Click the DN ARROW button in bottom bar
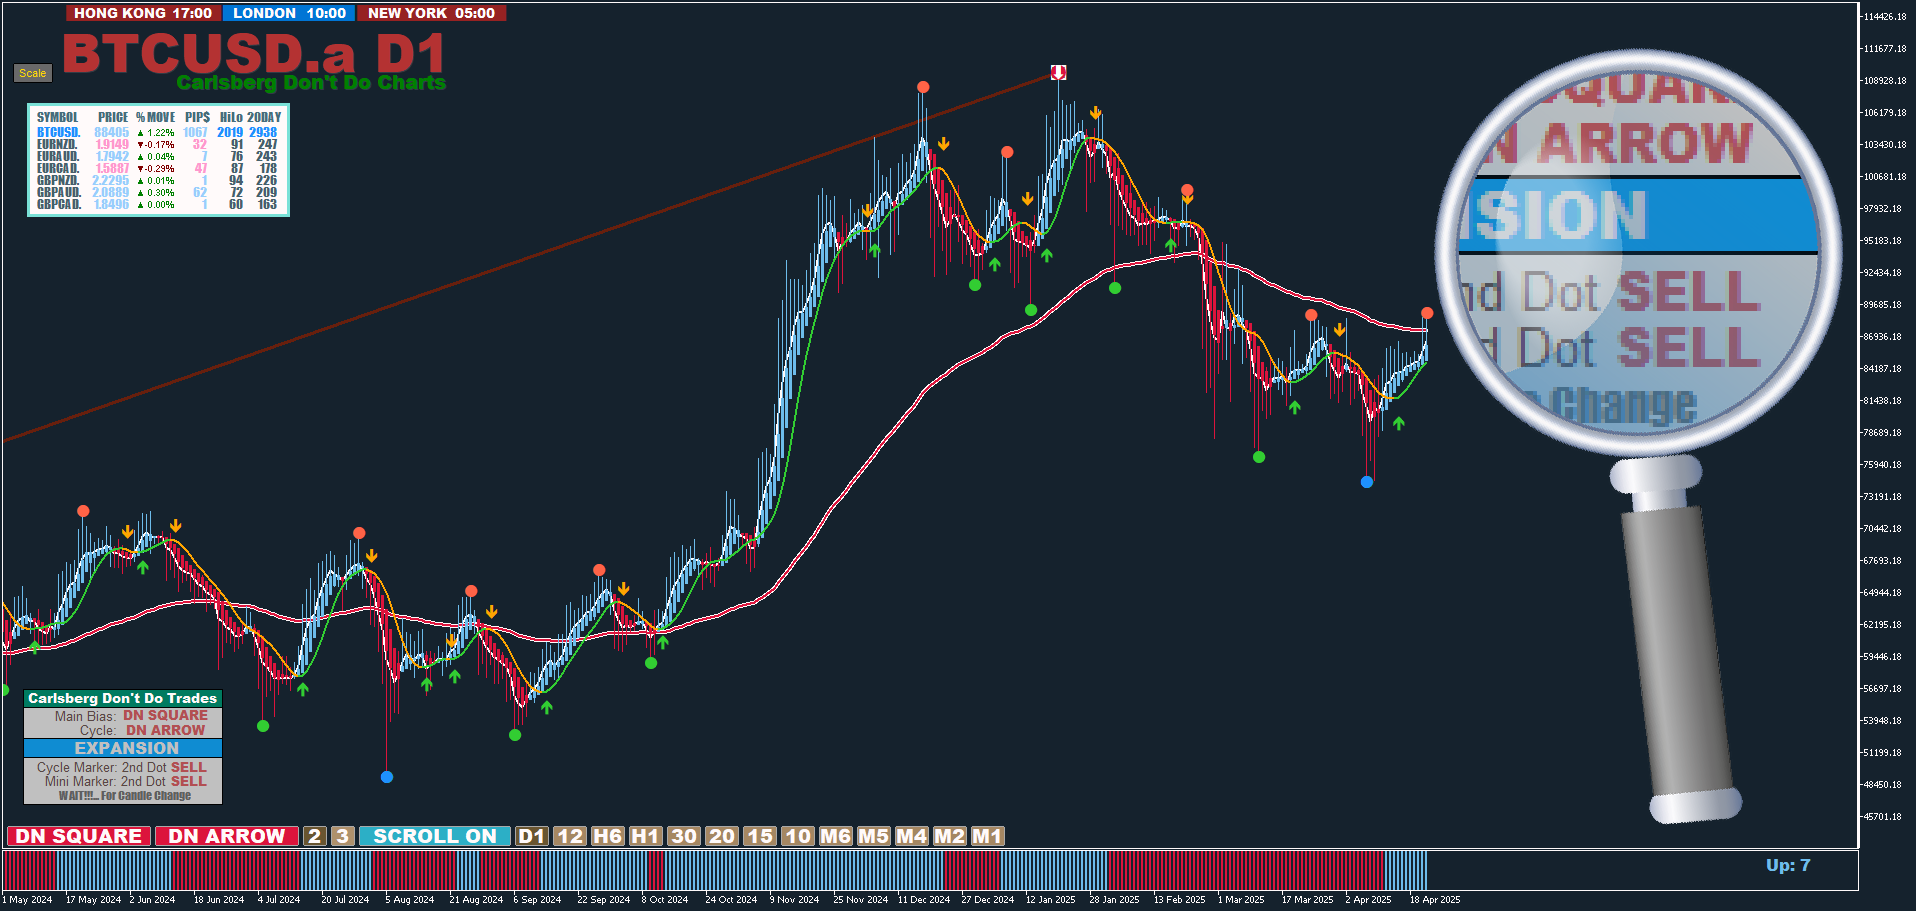Viewport: 1916px width, 911px height. tap(226, 836)
